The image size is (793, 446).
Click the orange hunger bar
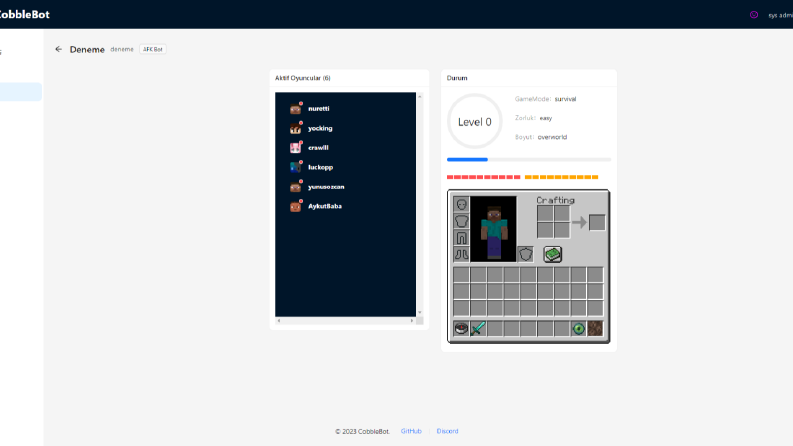pyautogui.click(x=561, y=177)
